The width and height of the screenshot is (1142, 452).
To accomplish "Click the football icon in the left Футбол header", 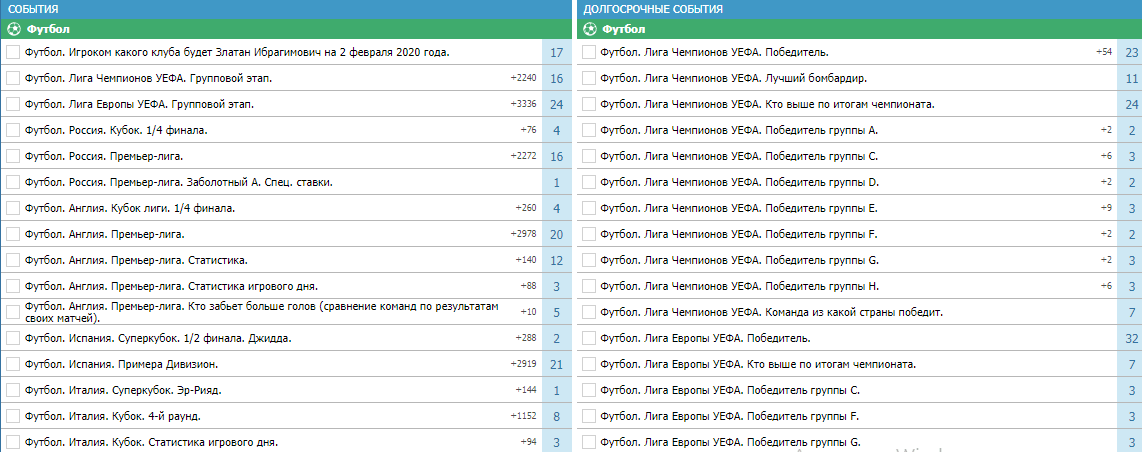I will pyautogui.click(x=14, y=29).
